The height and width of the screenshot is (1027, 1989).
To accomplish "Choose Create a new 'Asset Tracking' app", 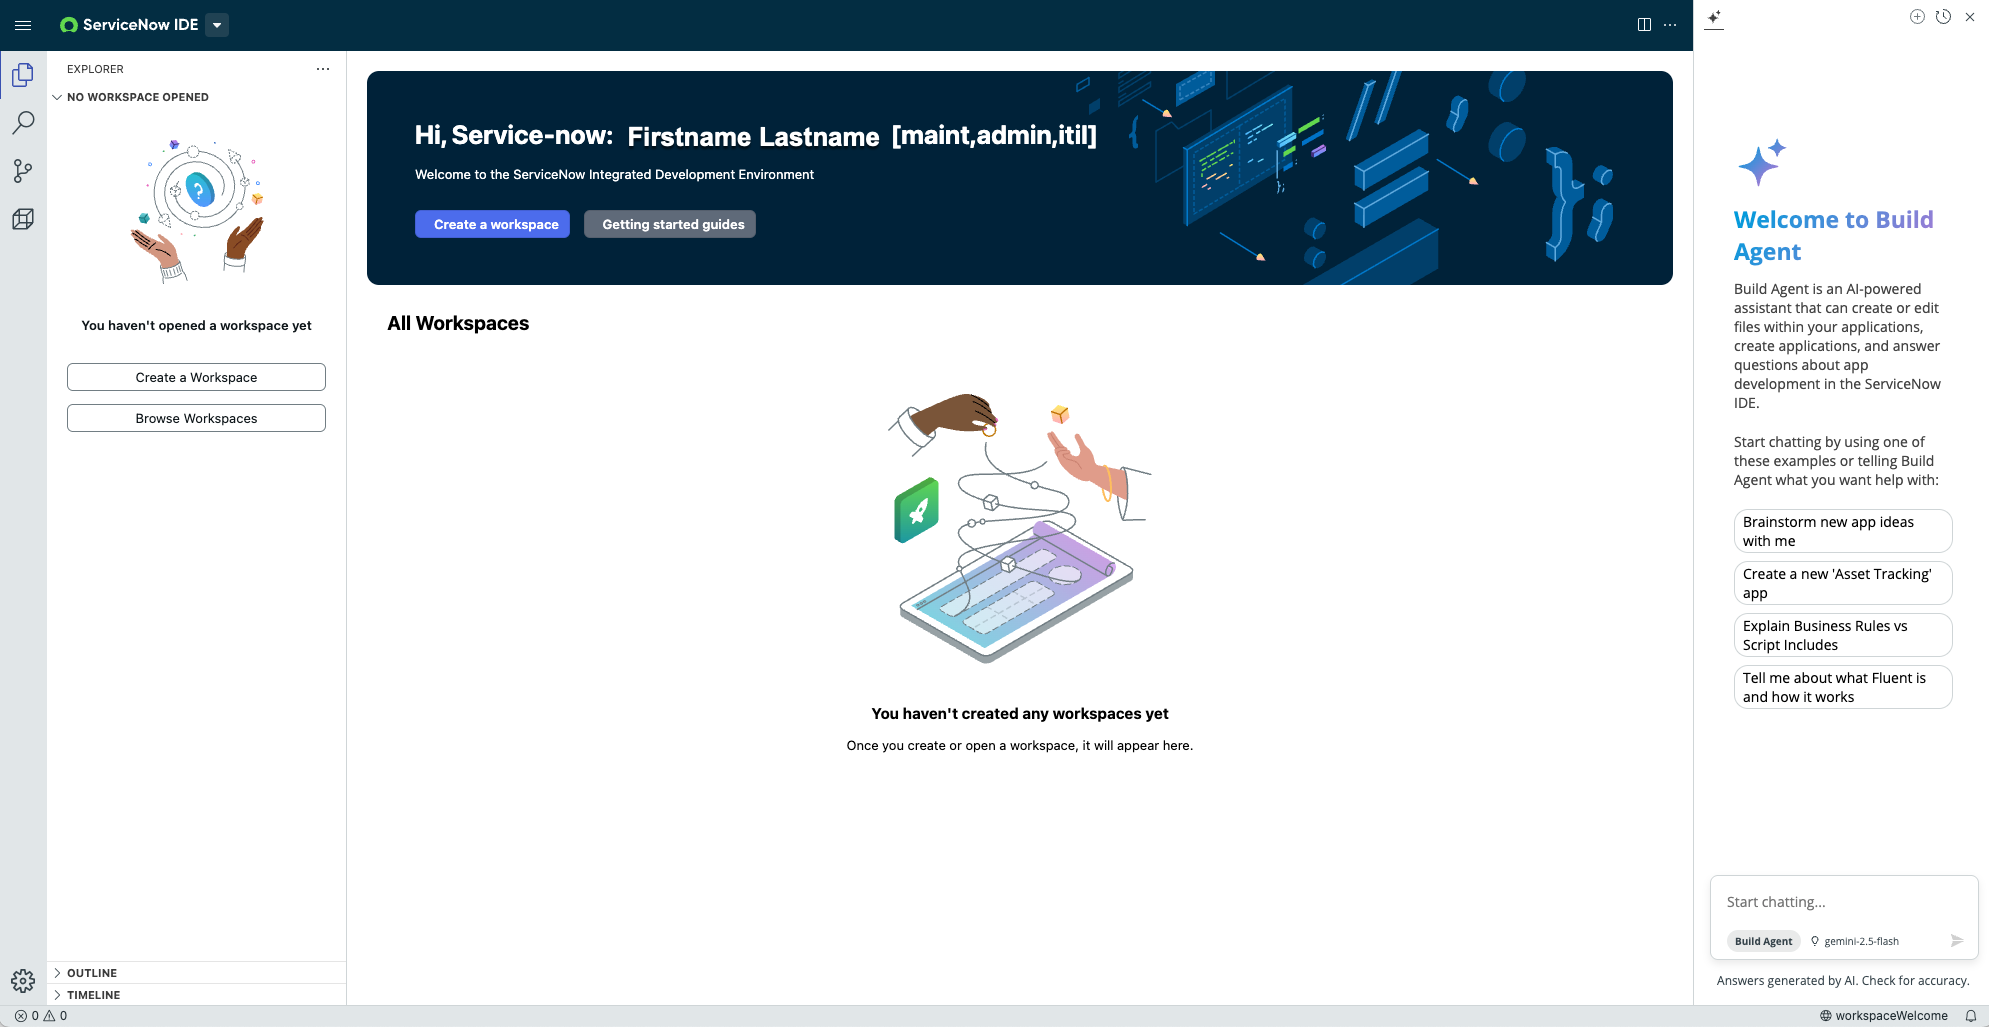I will coord(1843,583).
